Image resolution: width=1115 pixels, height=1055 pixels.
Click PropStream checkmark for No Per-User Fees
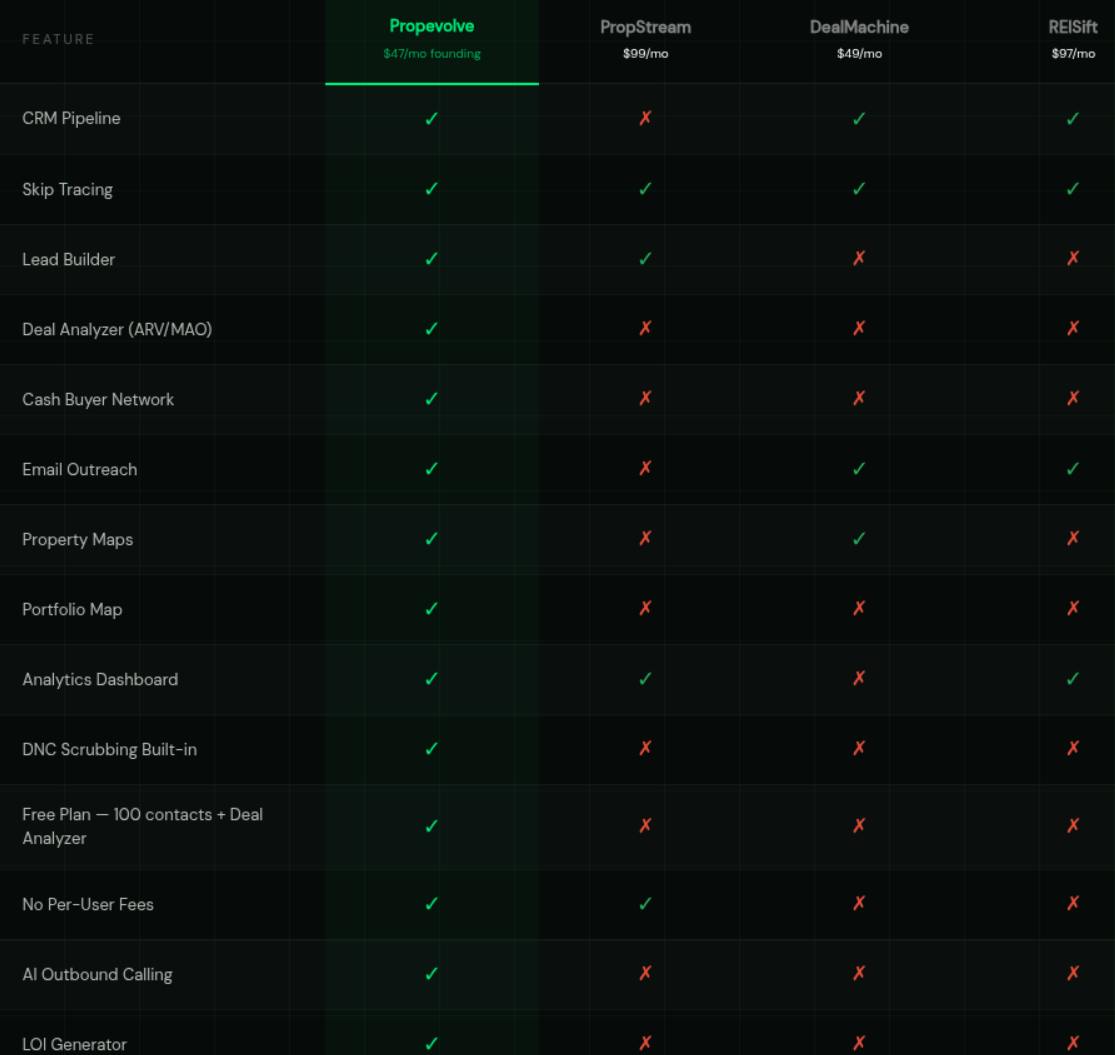click(x=645, y=904)
